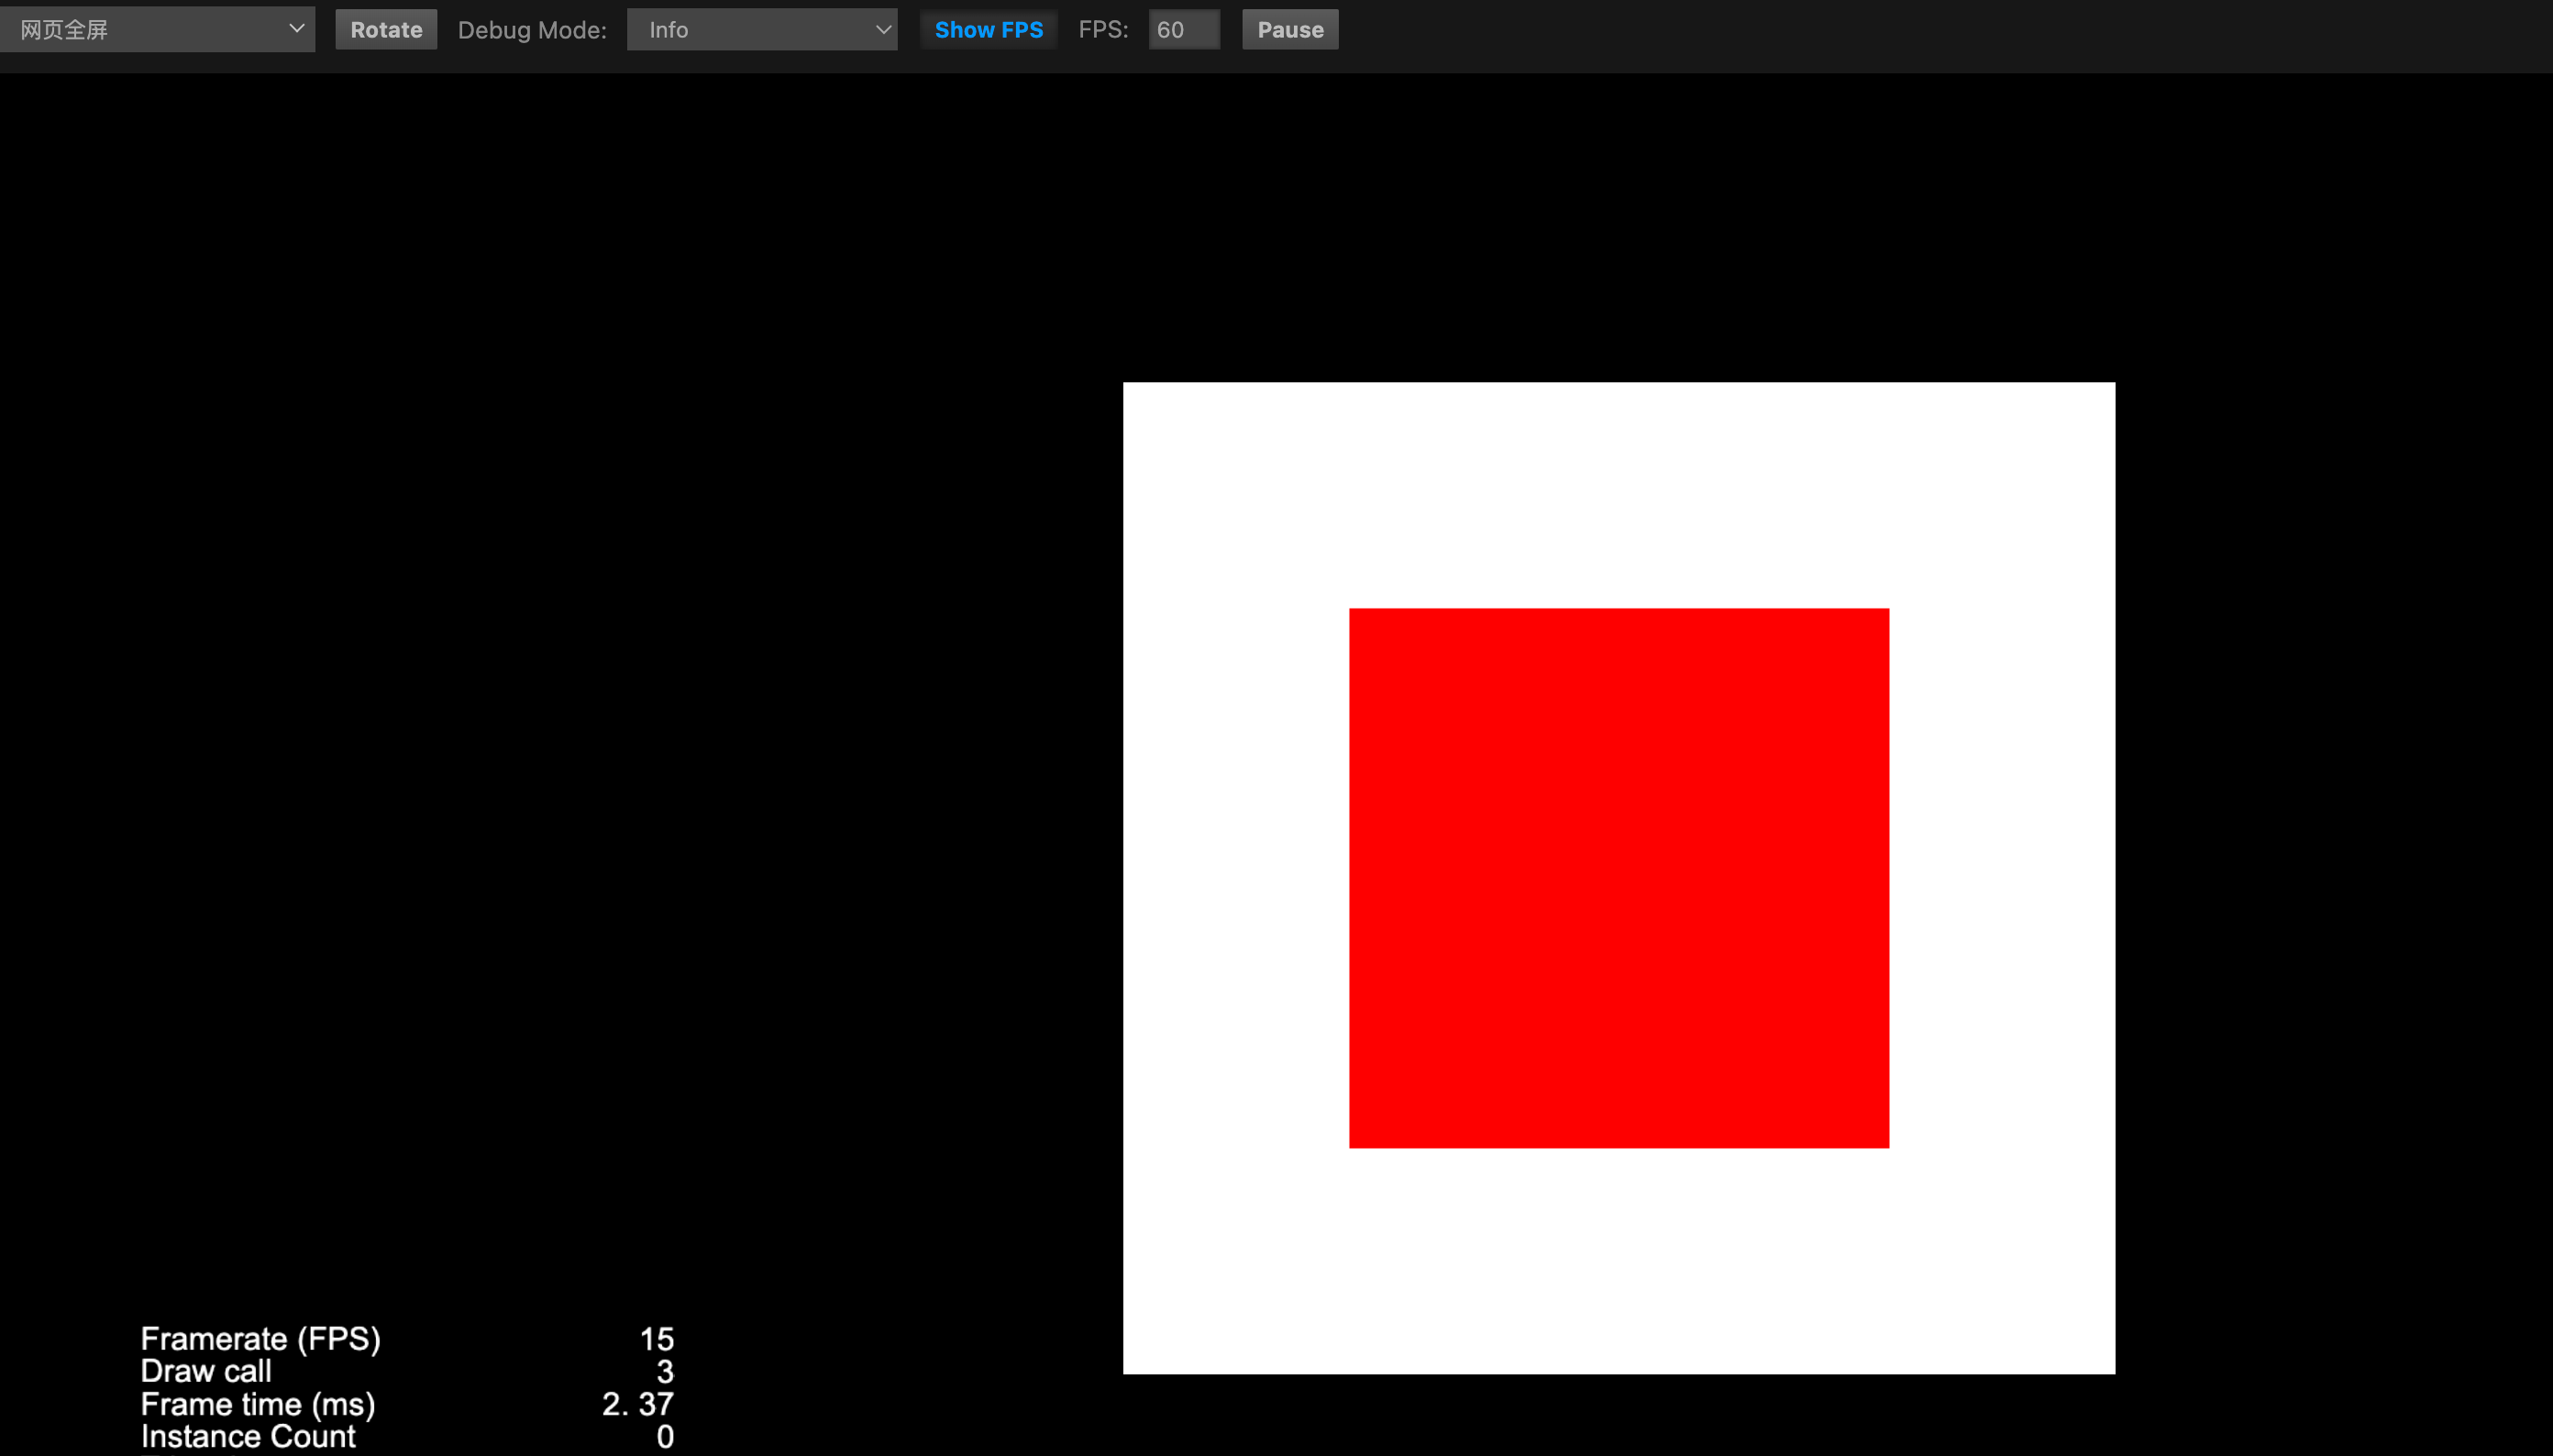The height and width of the screenshot is (1456, 2553).
Task: Click the red square in the canvas
Action: click(x=1618, y=878)
